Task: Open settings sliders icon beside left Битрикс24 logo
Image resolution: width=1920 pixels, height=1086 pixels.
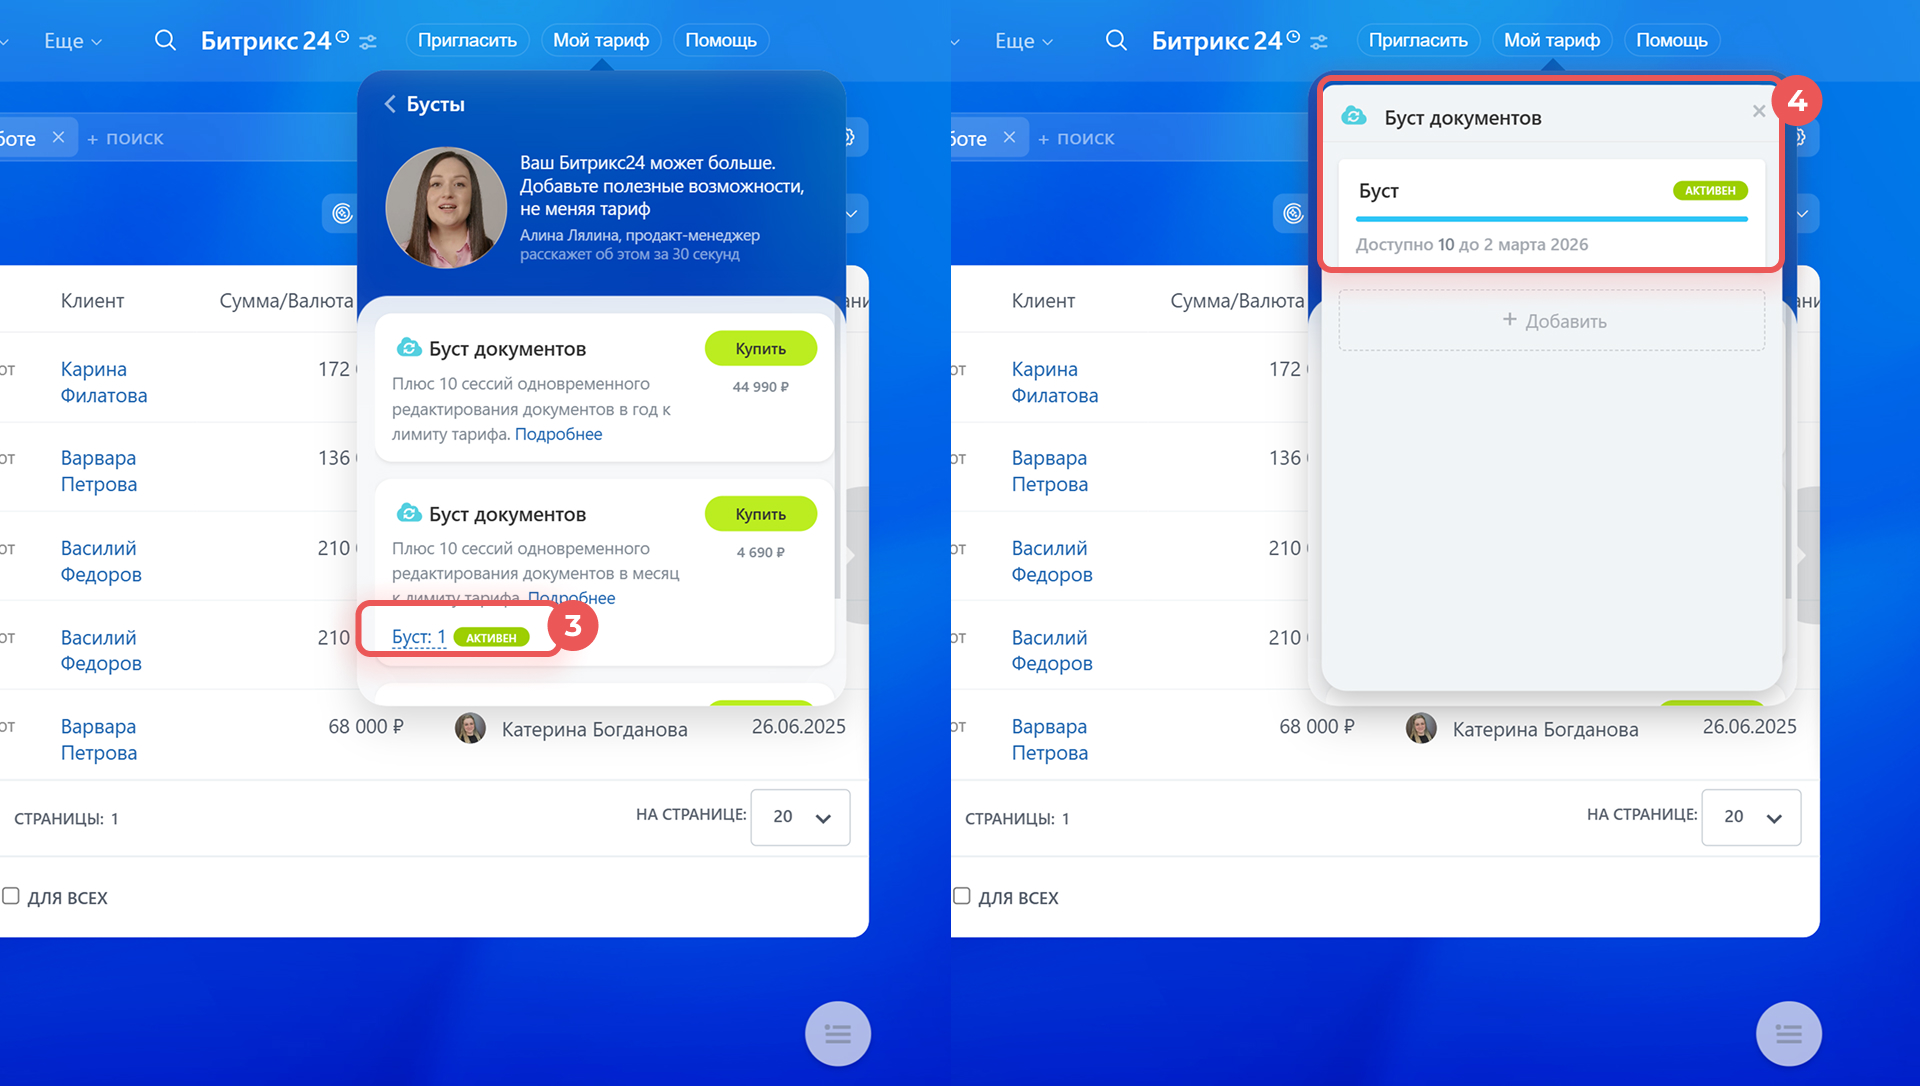Action: tap(368, 42)
